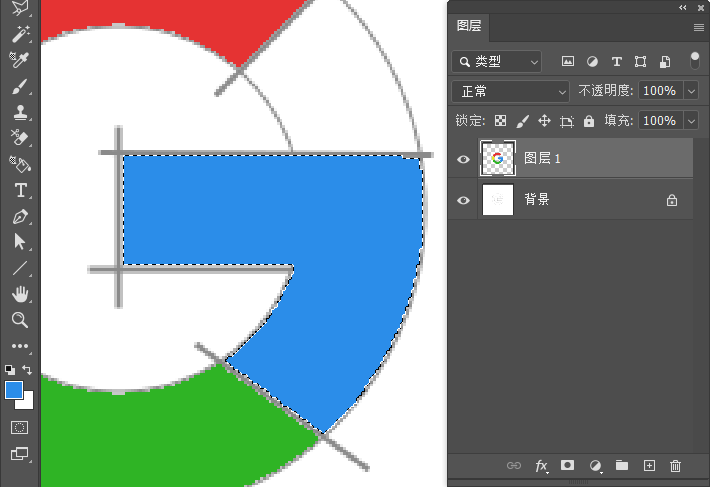Select the Polygonal Lasso tool

tap(20, 8)
